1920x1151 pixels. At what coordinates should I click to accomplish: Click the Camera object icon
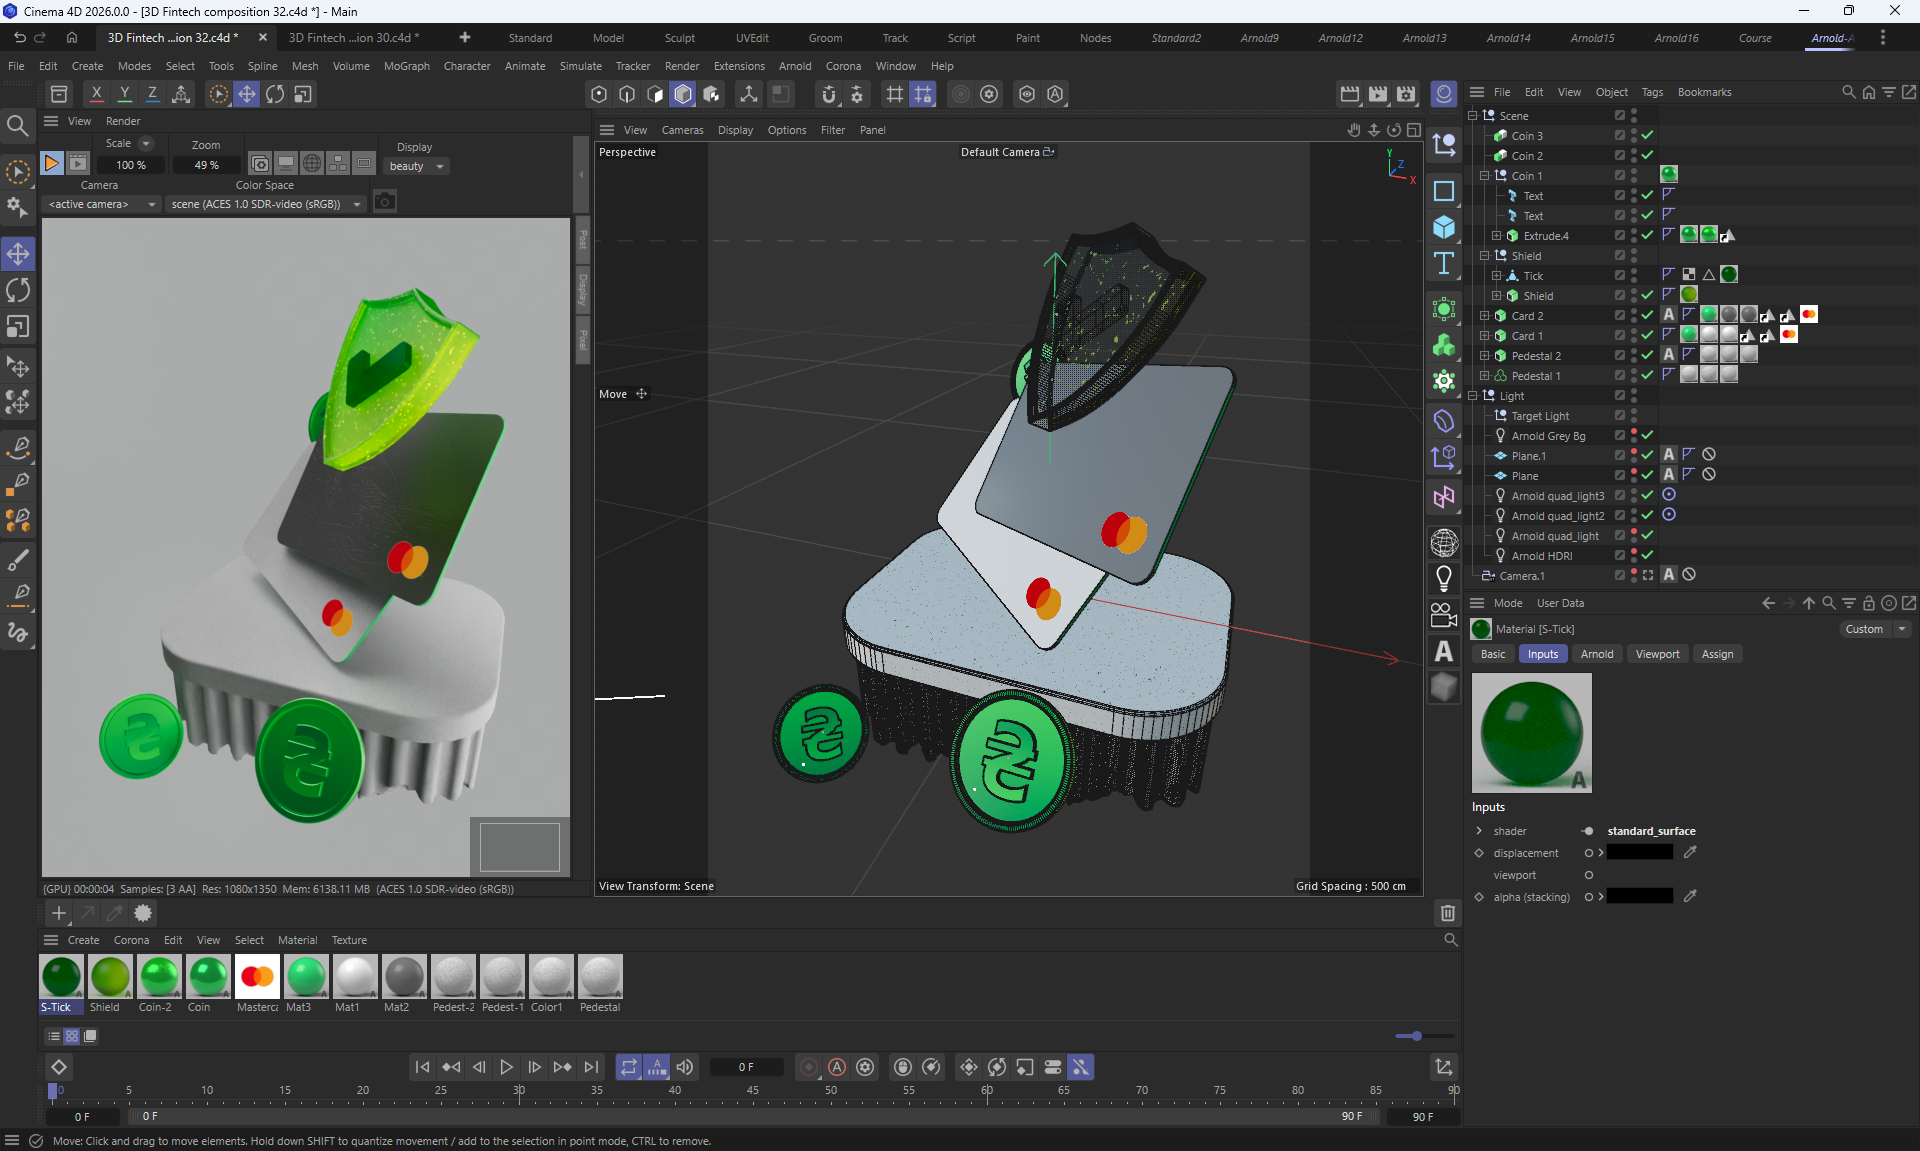1443,615
